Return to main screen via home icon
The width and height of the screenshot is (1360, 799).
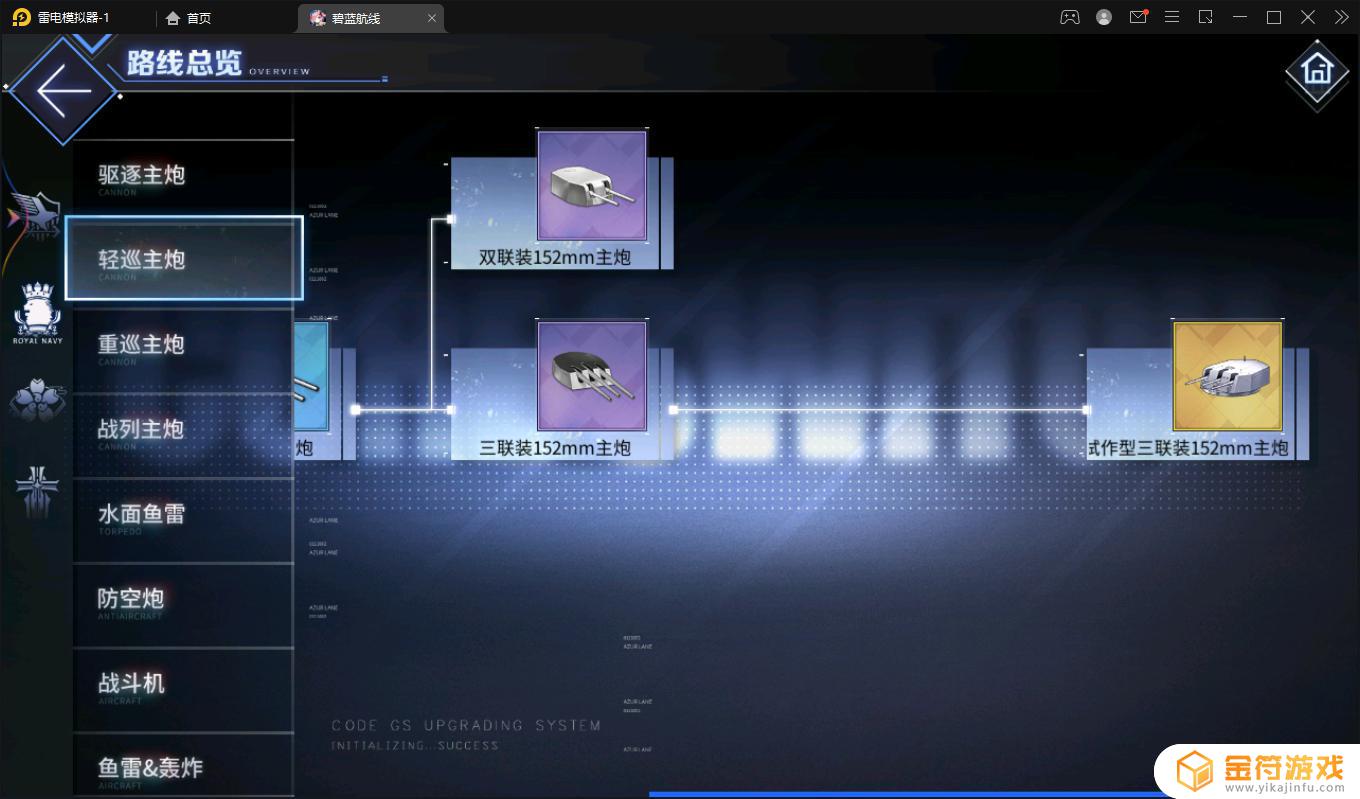coord(1317,69)
